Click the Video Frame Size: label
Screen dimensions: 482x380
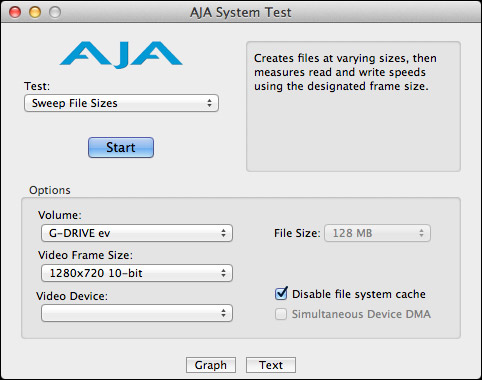(x=85, y=255)
